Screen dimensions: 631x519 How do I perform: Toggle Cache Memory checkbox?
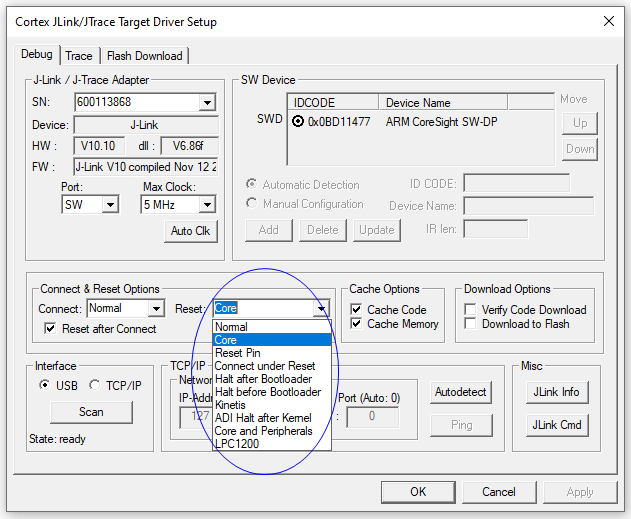click(356, 323)
